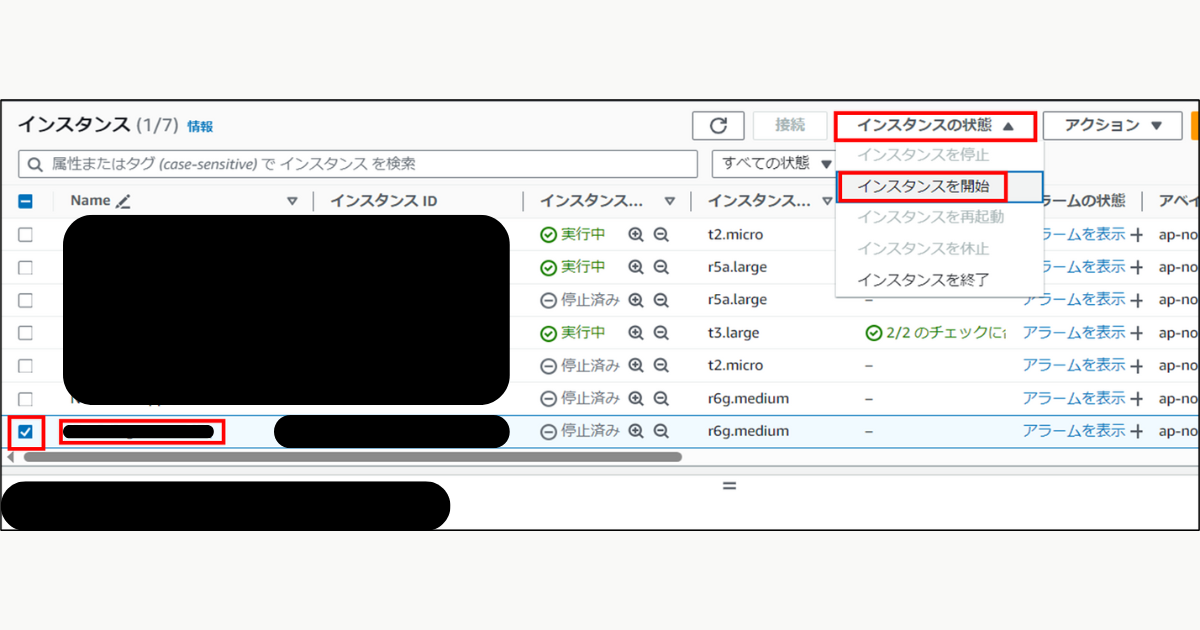Check the checkbox for the first instance row
Image resolution: width=1200 pixels, height=630 pixels.
(x=26, y=233)
